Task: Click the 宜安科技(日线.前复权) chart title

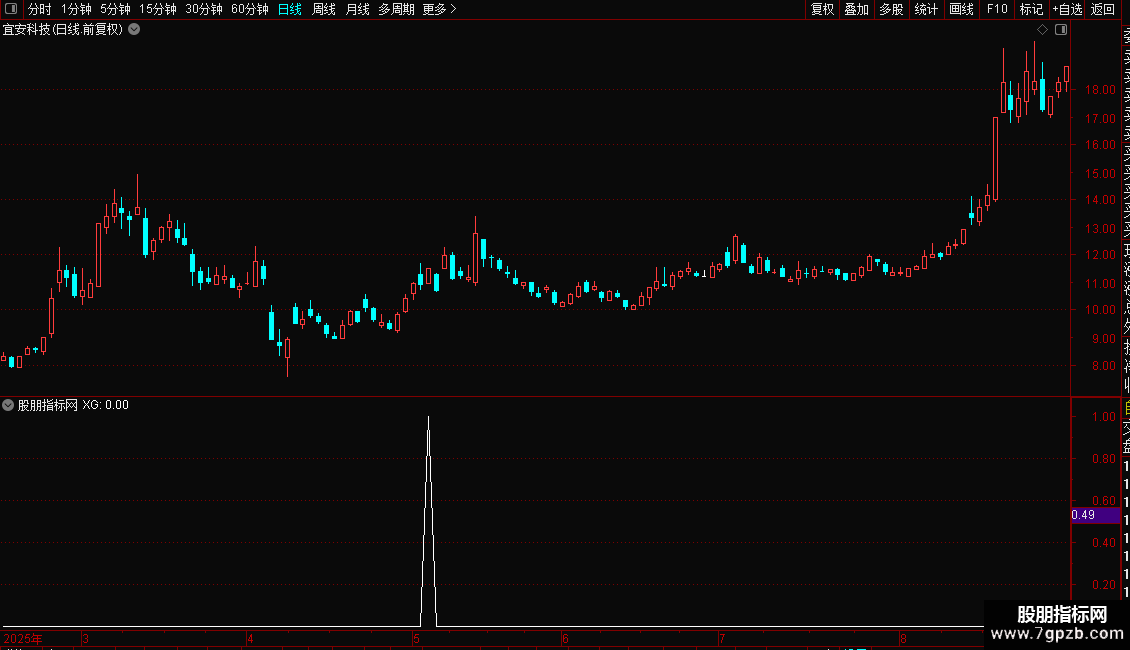Action: pos(63,30)
